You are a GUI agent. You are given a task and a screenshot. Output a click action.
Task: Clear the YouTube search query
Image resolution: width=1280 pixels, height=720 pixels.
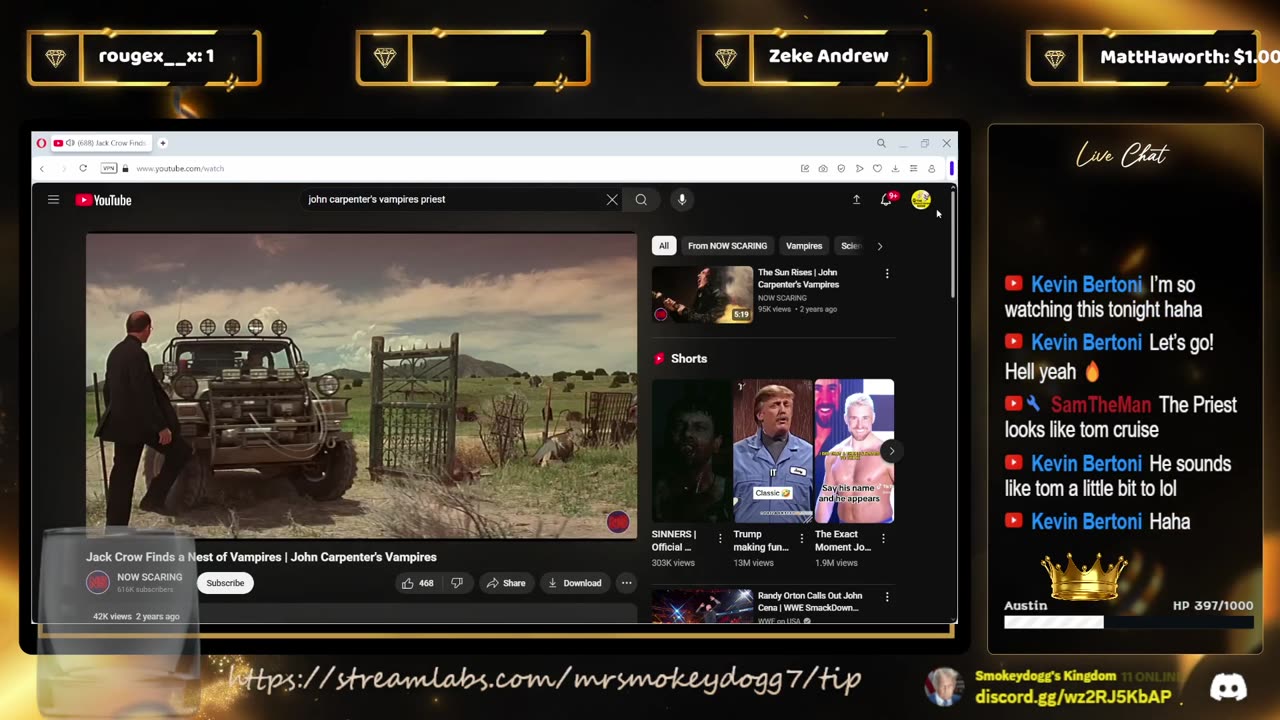612,200
